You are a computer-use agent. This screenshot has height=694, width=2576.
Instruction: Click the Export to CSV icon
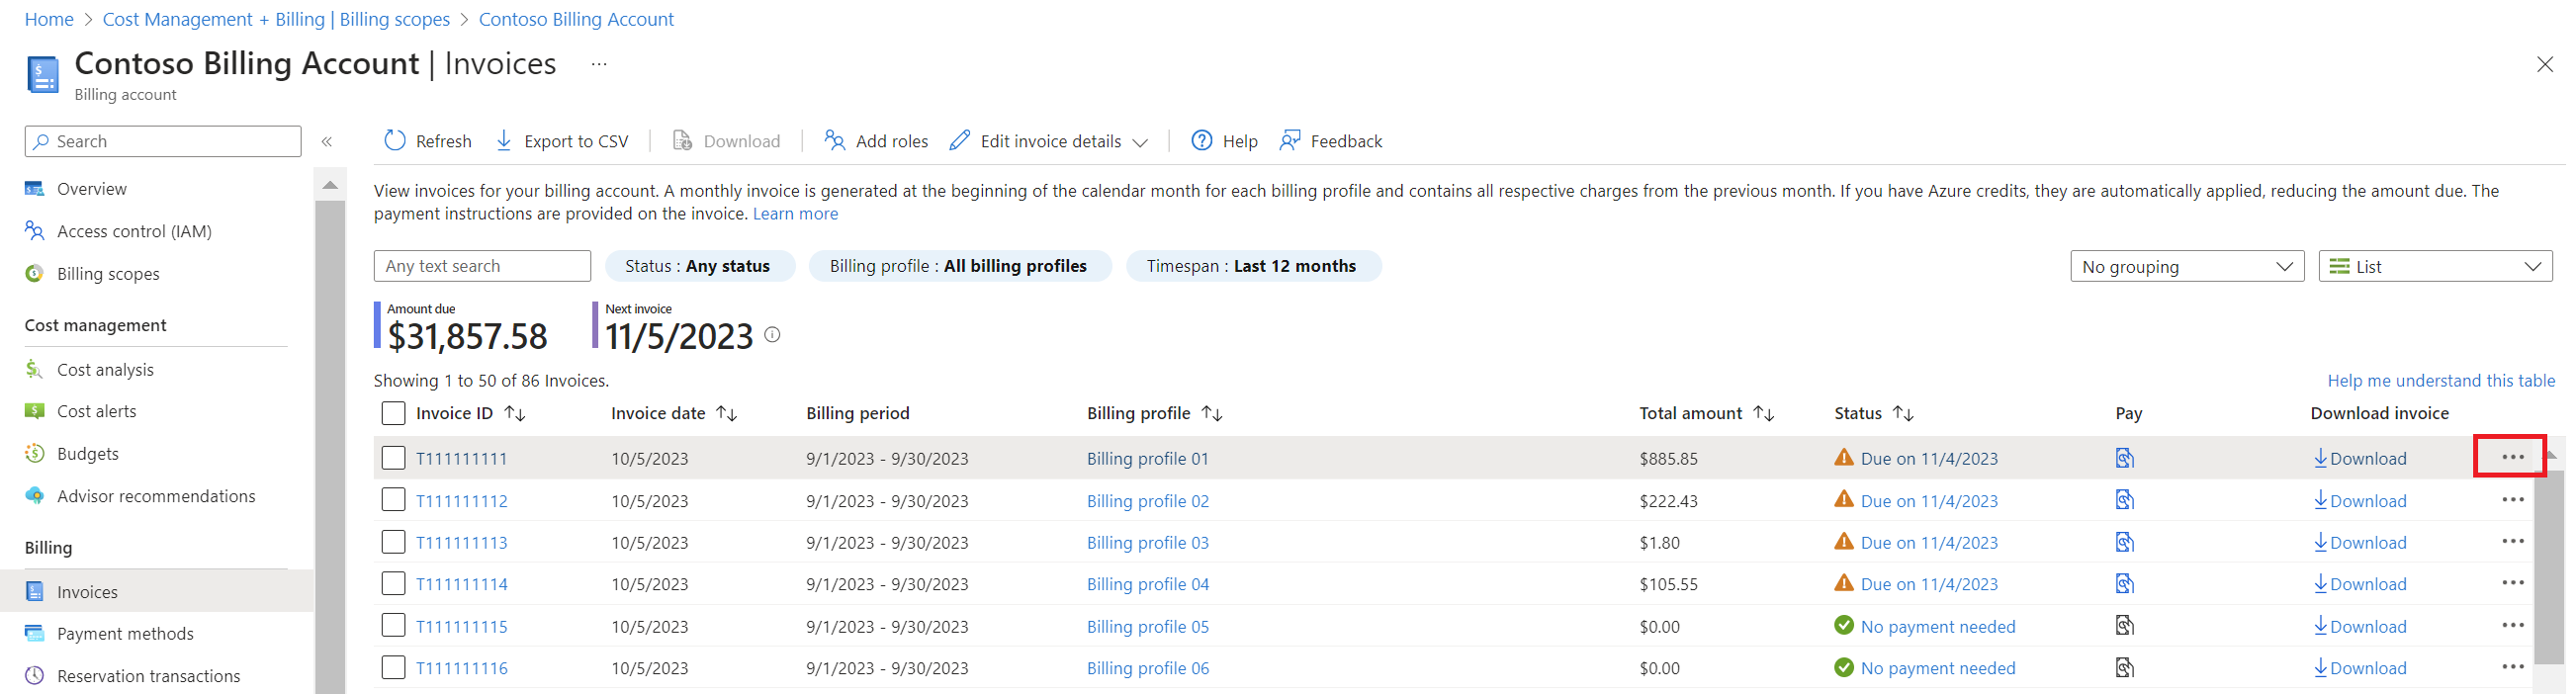pos(505,141)
